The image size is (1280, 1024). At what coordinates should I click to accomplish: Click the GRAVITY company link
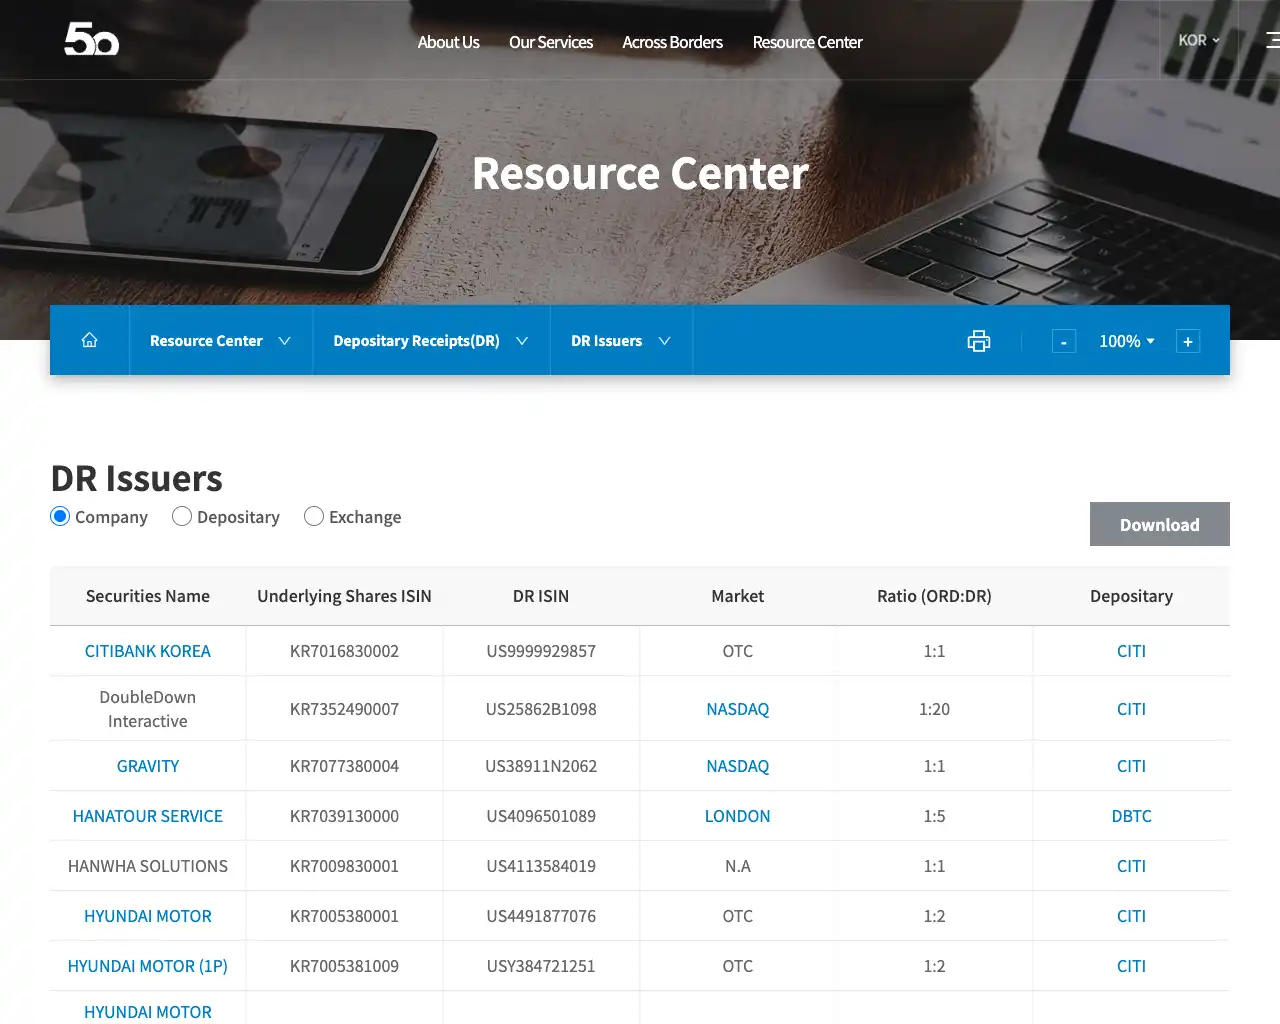147,766
